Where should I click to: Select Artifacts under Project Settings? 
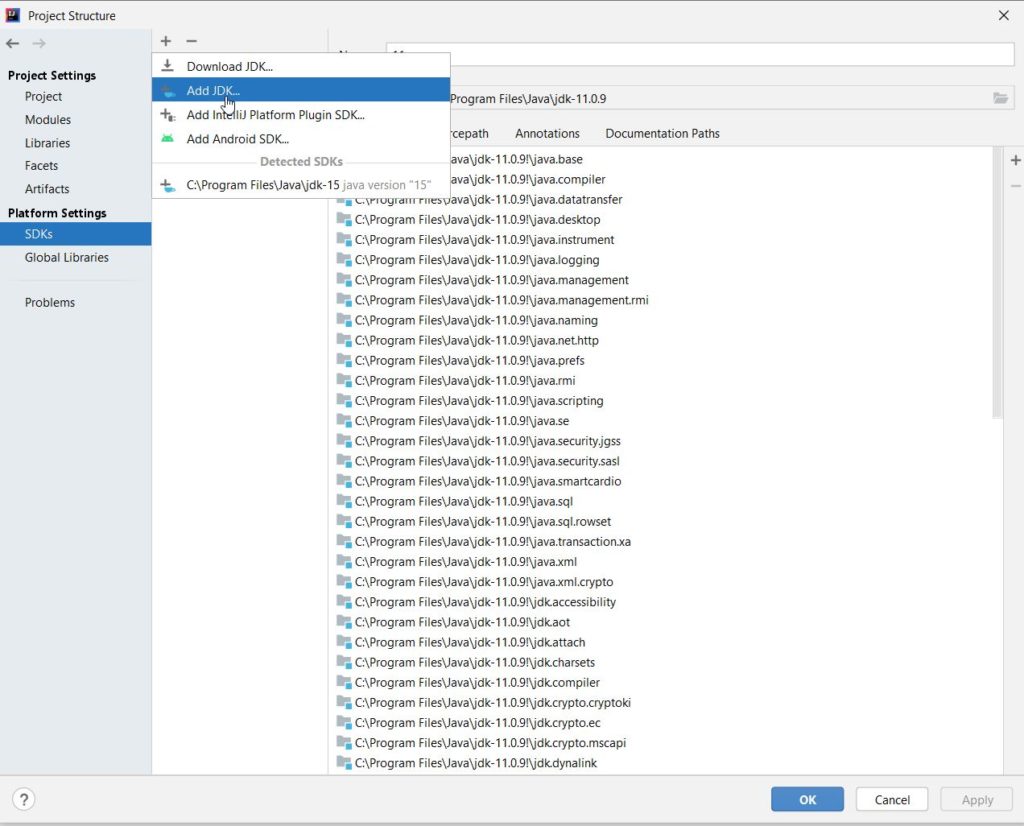point(45,189)
